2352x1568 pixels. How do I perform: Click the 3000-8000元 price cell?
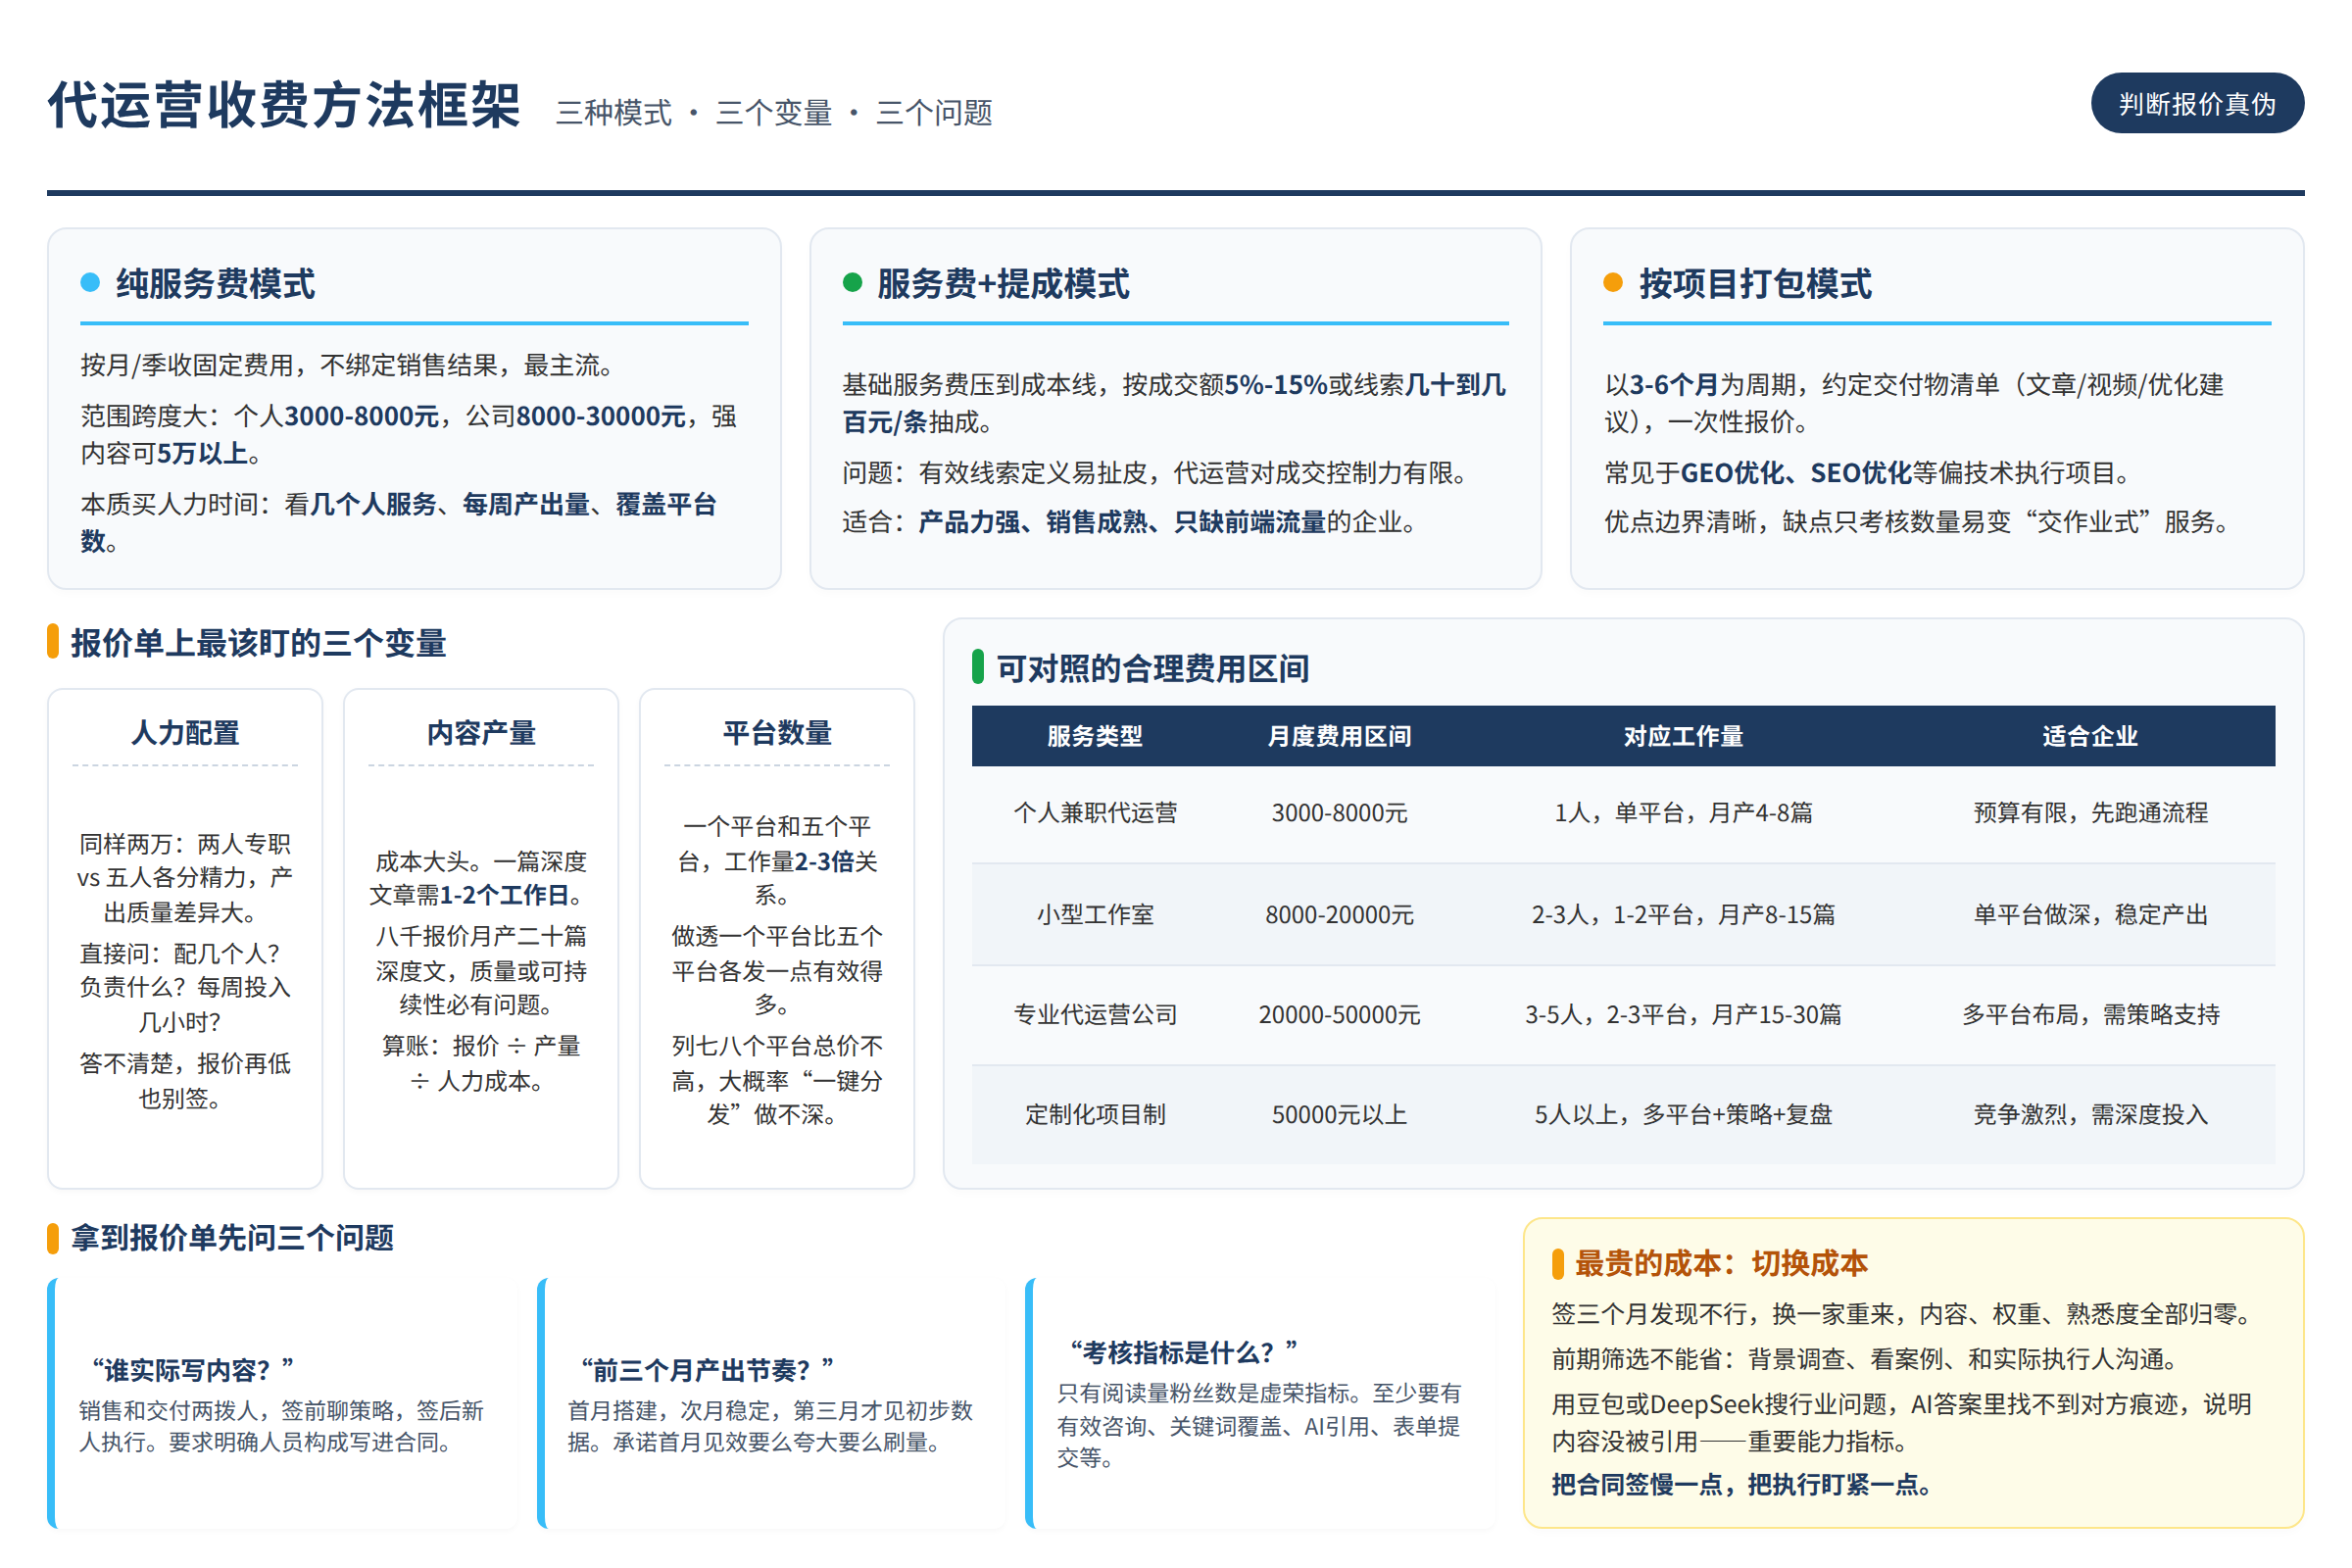click(1339, 812)
